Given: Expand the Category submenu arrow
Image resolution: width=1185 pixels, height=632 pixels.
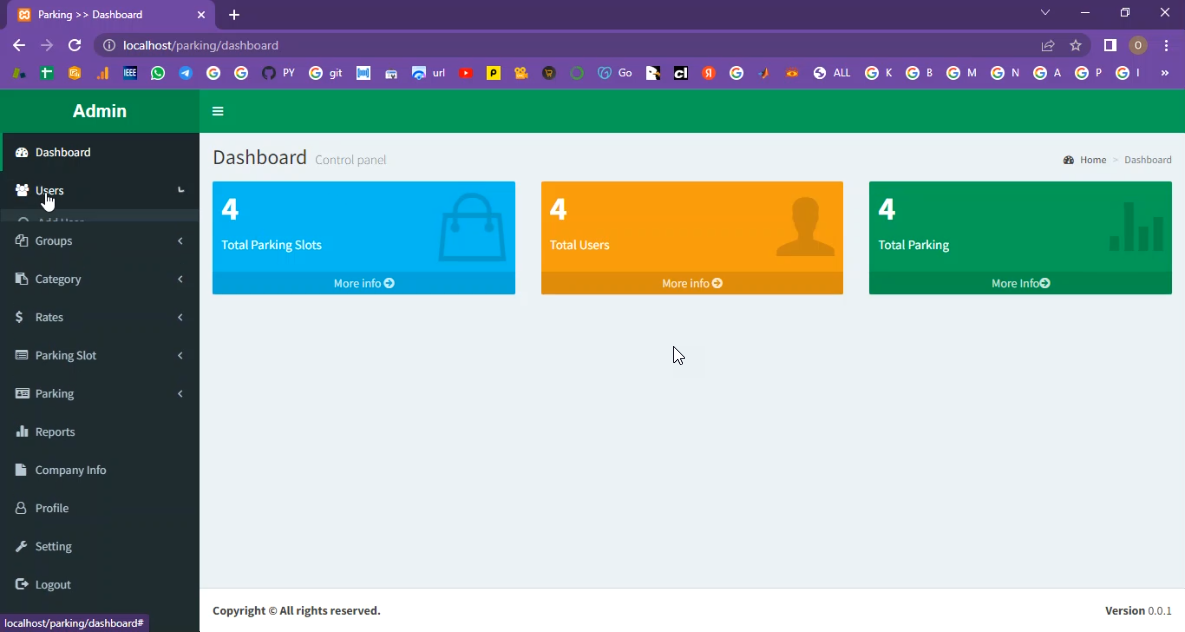Looking at the screenshot, I should [x=180, y=279].
